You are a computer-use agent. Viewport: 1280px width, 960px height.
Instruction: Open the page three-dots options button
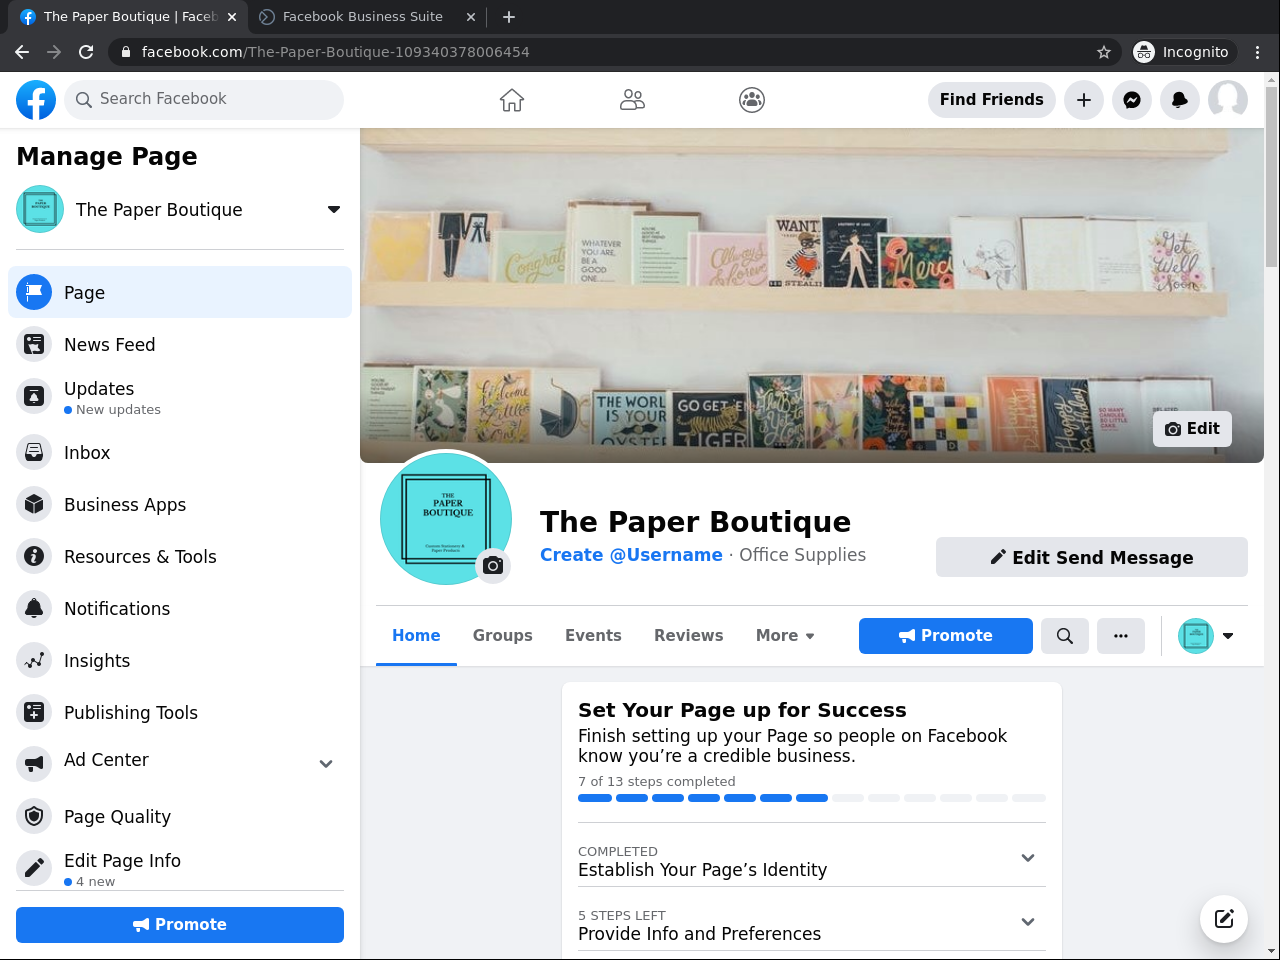point(1121,636)
